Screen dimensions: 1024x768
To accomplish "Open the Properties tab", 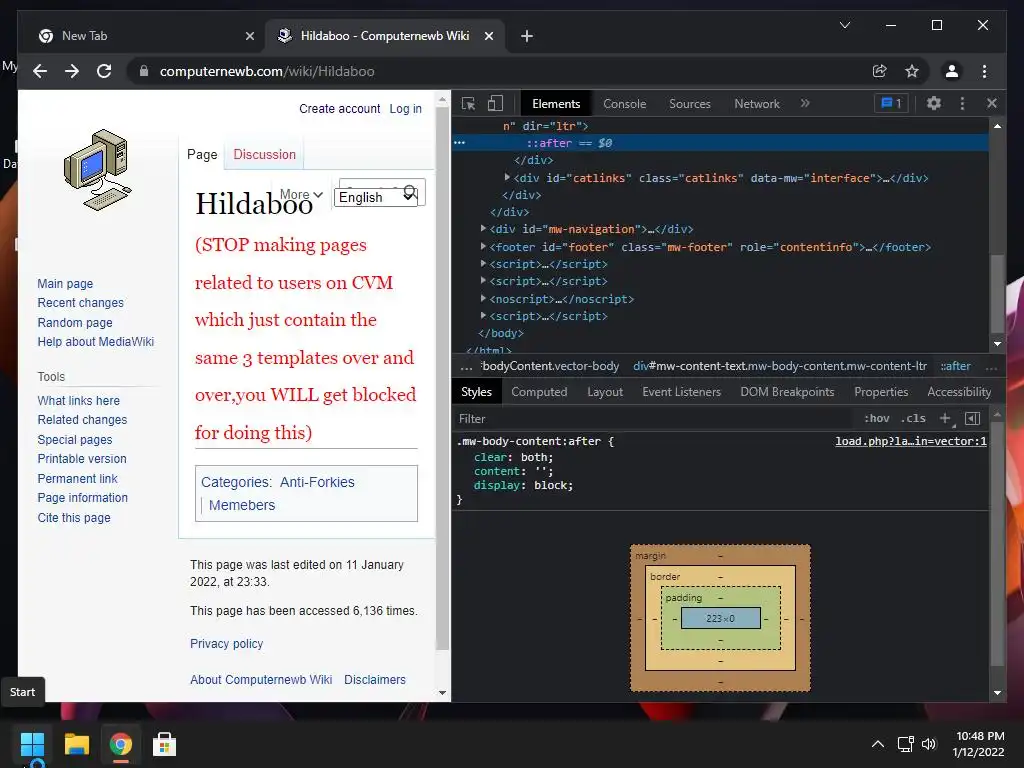I will tap(881, 392).
